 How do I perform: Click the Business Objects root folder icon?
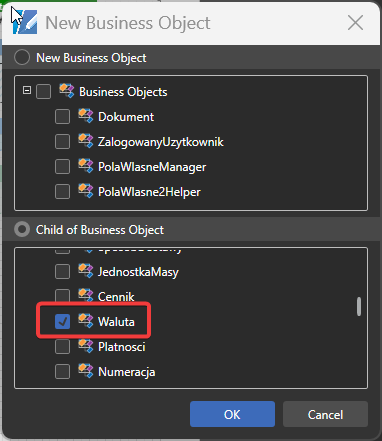(67, 91)
